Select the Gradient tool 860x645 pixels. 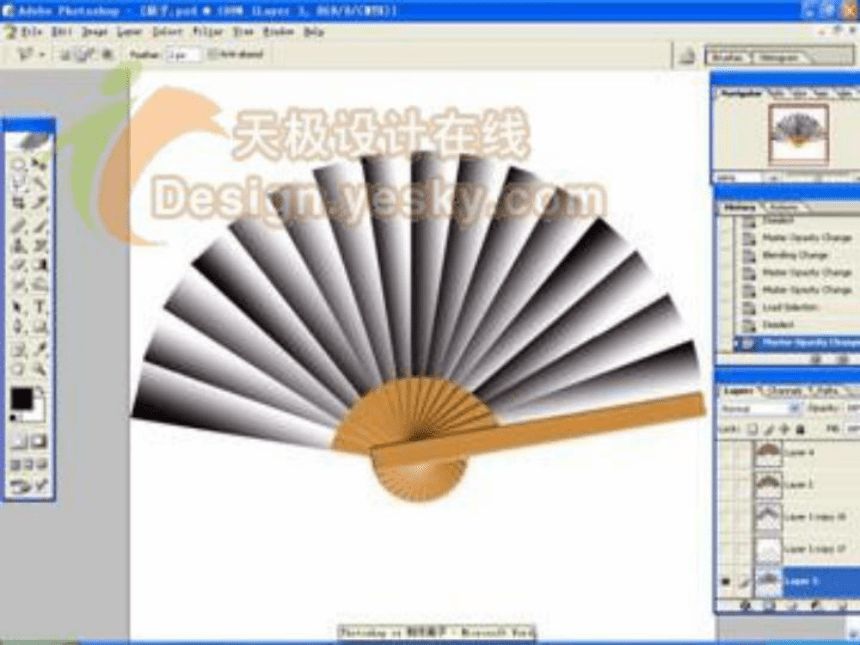tap(39, 265)
